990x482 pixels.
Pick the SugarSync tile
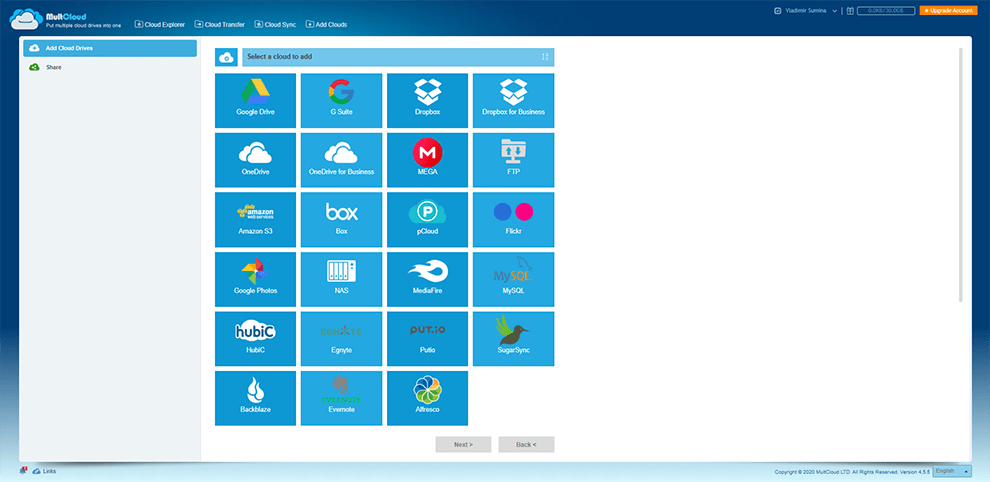click(x=513, y=339)
